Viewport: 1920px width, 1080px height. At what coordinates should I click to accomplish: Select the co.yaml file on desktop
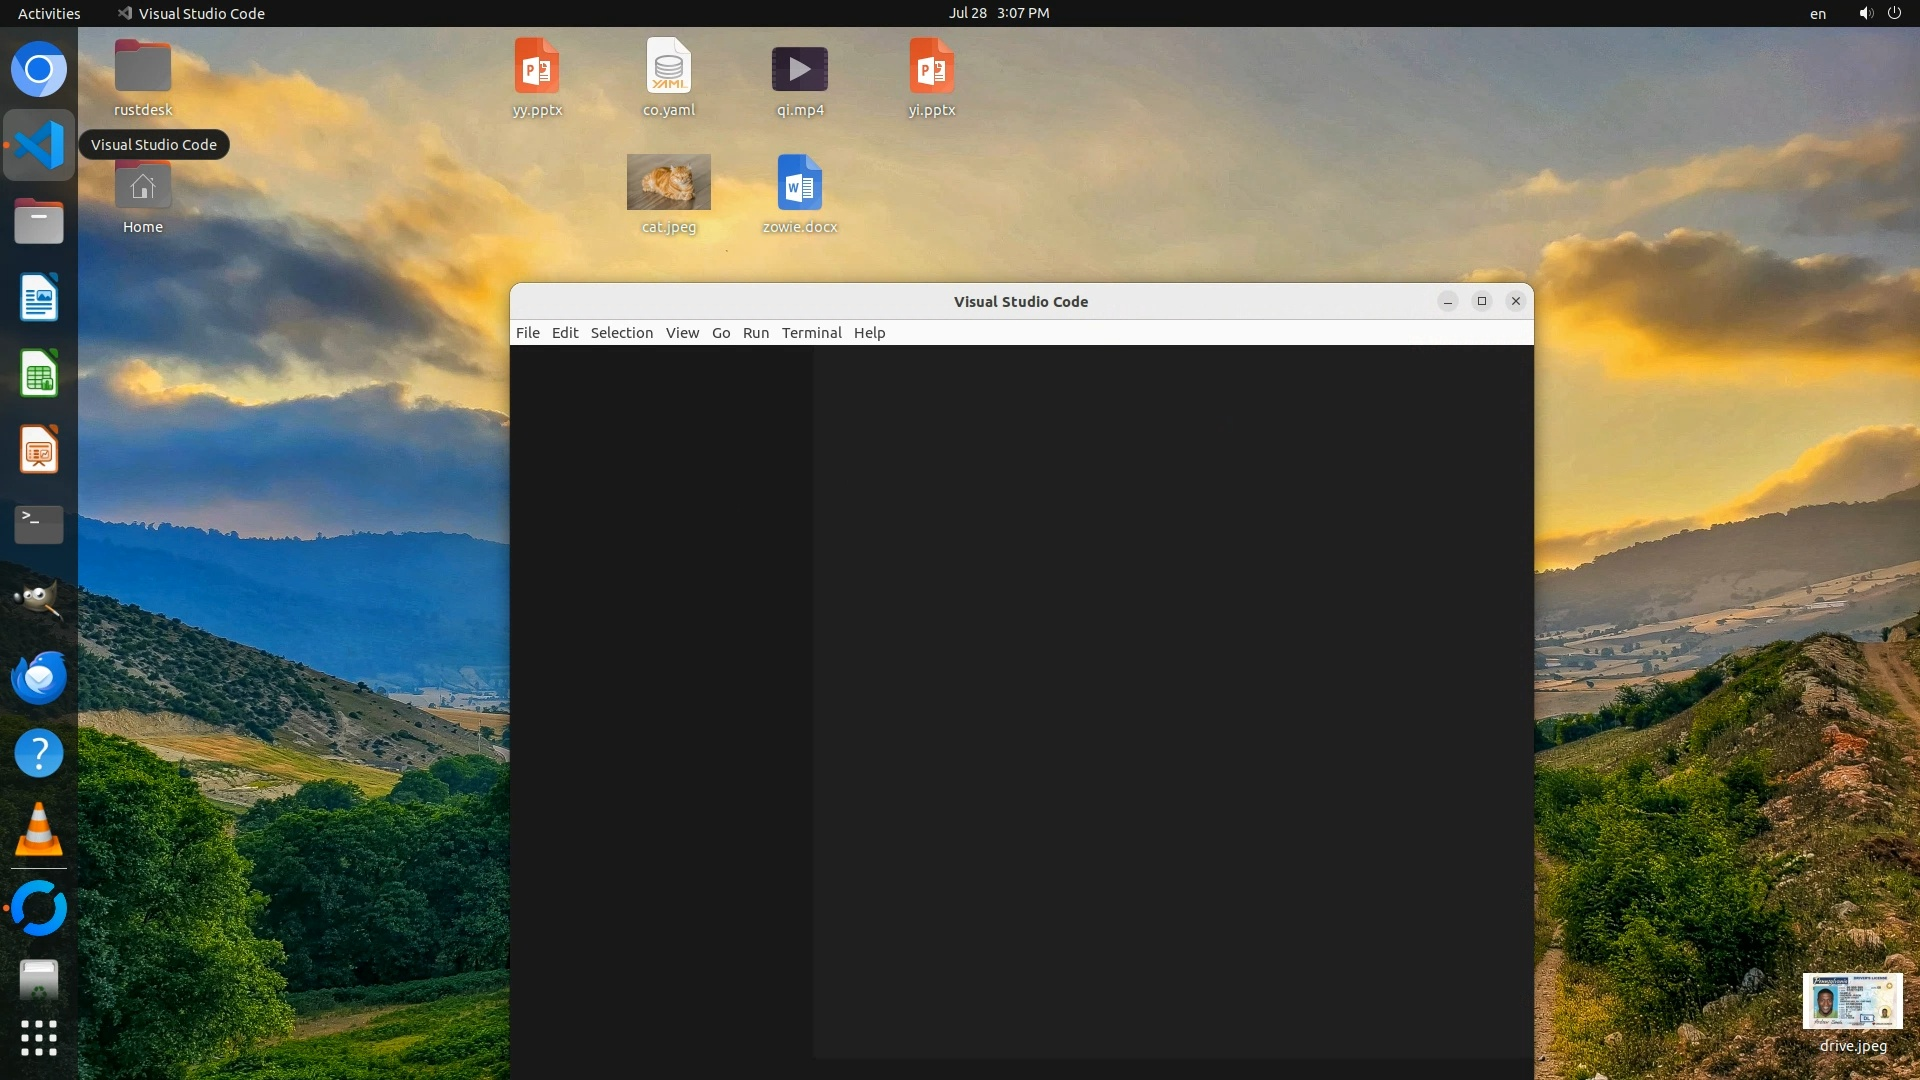tap(668, 68)
